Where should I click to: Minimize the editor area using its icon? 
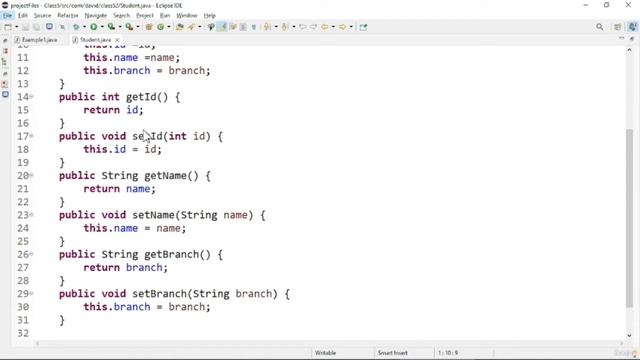tap(622, 38)
